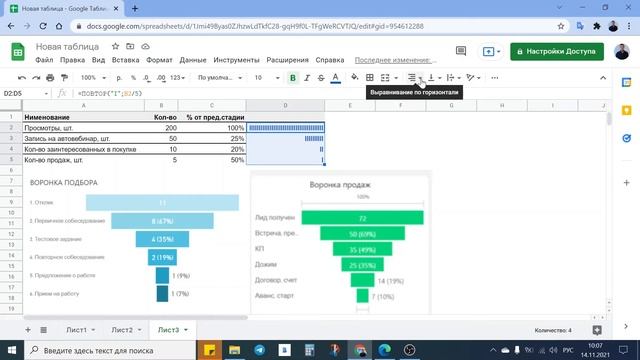Open text wrapping options
The height and width of the screenshot is (360, 640).
(x=453, y=78)
